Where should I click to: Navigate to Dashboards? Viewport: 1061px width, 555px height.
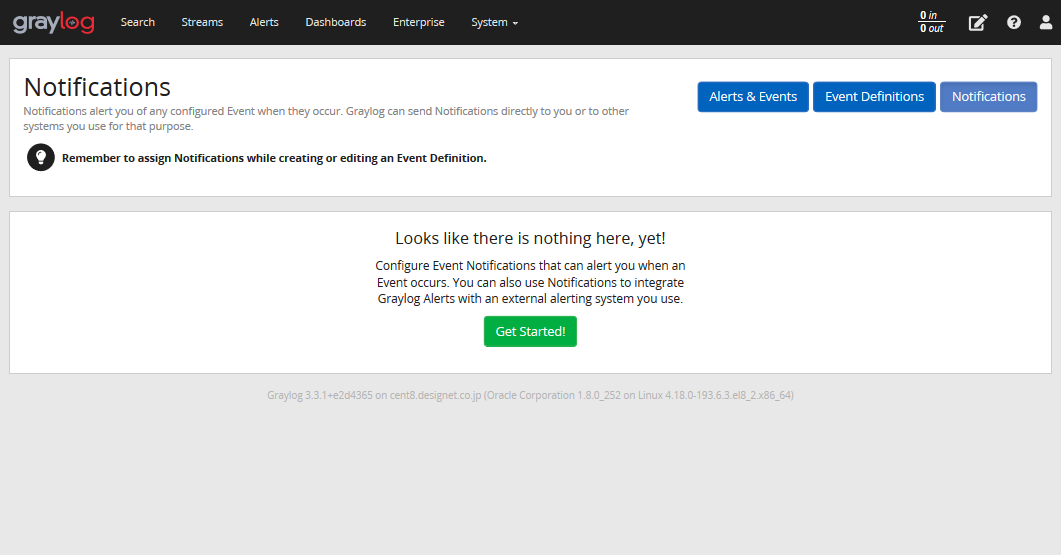(x=336, y=22)
